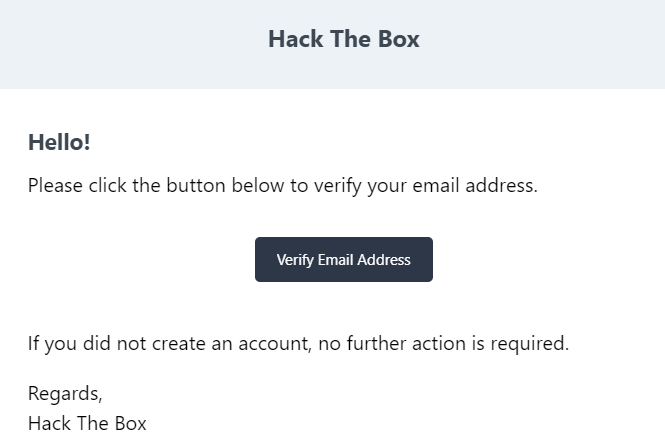This screenshot has height=446, width=665.
Task: Open the Hack The Box header link
Action: [x=344, y=39]
